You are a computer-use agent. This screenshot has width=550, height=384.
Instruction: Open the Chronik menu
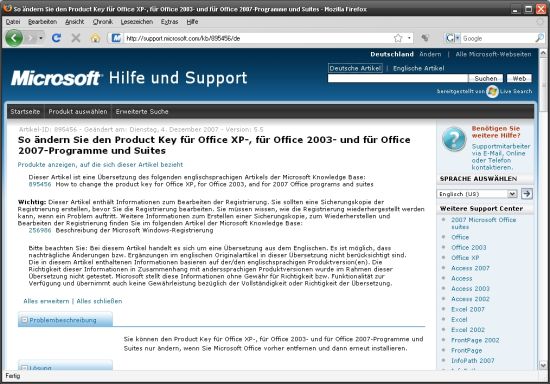[x=102, y=22]
